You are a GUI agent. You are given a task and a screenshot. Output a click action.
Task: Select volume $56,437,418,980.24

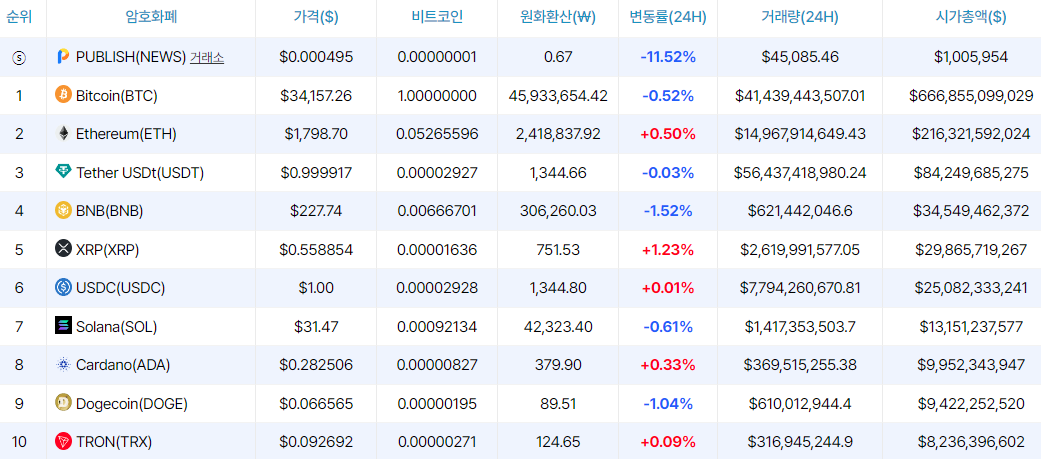[800, 173]
